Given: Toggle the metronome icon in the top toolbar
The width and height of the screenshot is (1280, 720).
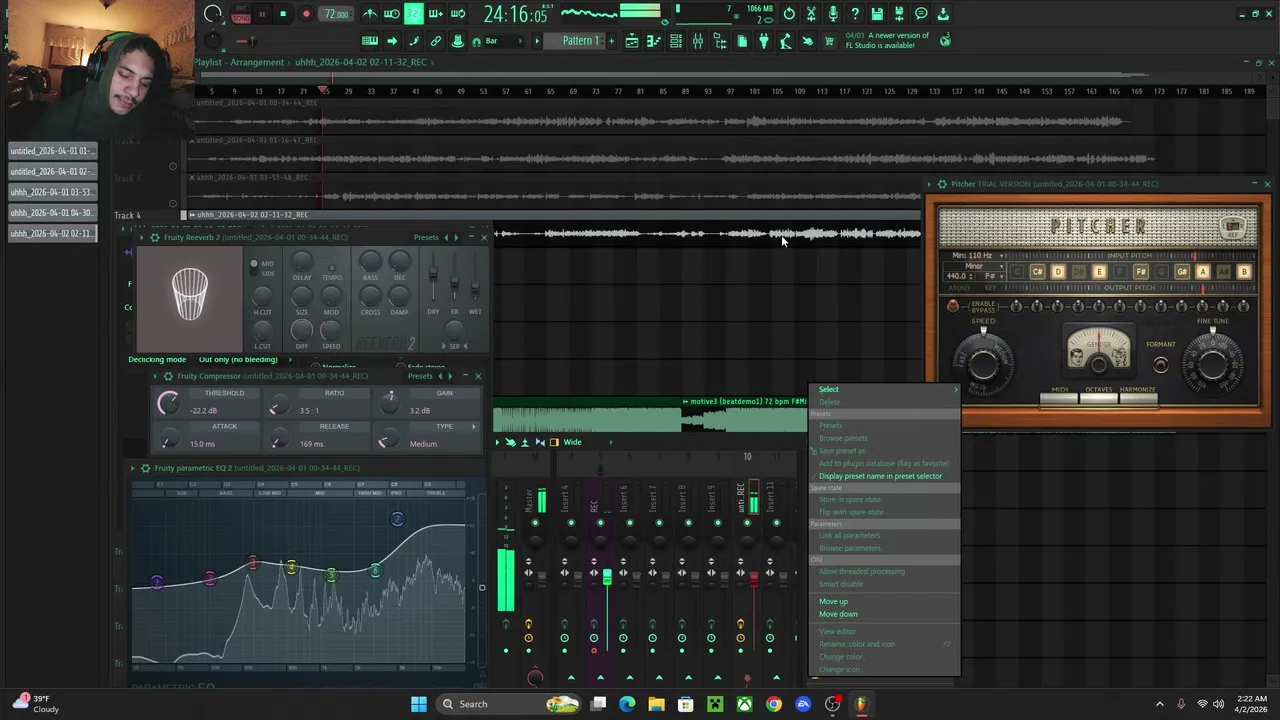Looking at the screenshot, I should click(371, 14).
